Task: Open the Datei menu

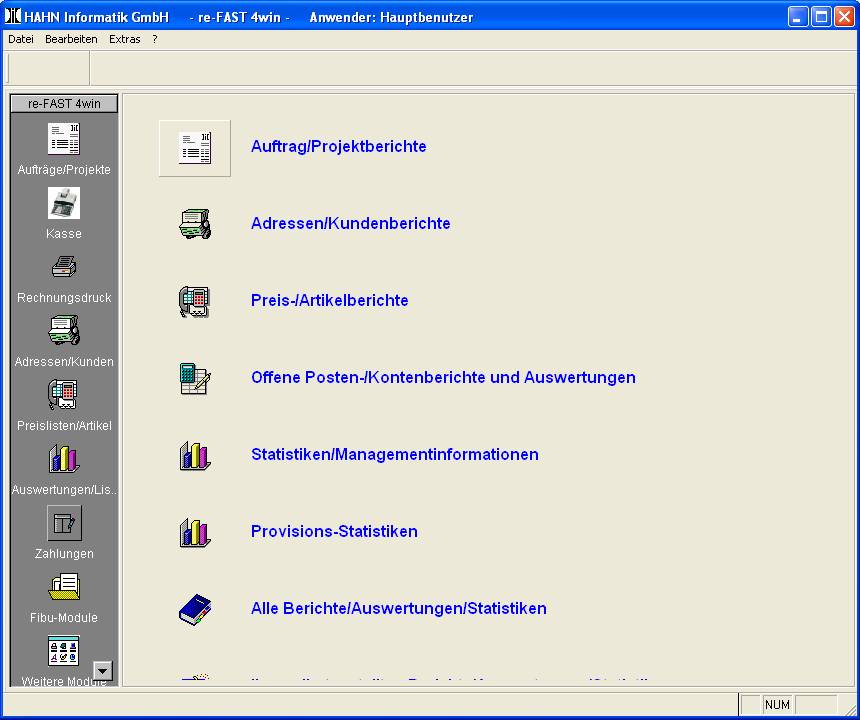Action: coord(21,39)
